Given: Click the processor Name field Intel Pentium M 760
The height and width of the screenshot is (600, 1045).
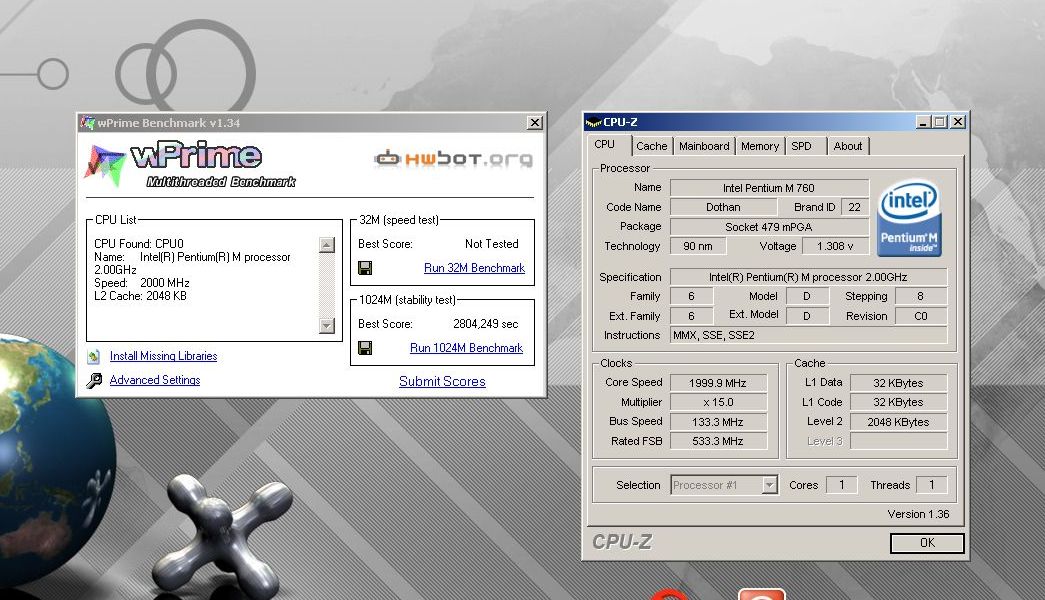Looking at the screenshot, I should click(769, 188).
